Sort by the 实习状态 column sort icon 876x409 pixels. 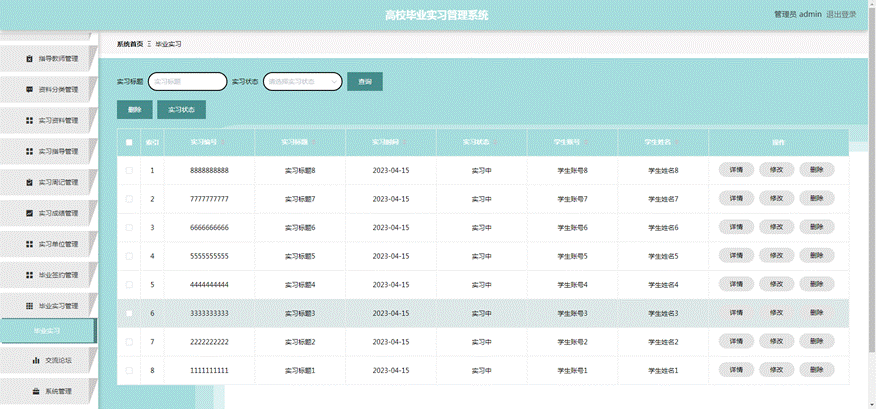coord(496,142)
